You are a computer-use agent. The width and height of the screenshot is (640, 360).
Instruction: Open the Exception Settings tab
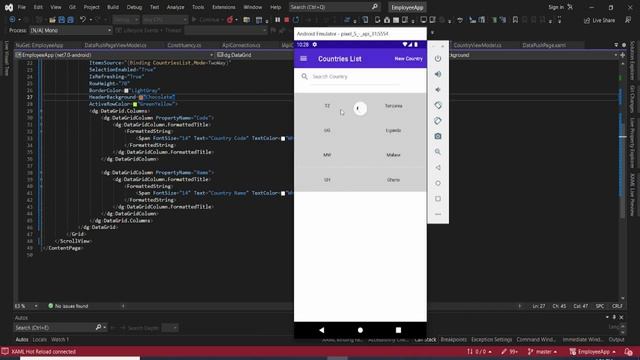click(491, 340)
